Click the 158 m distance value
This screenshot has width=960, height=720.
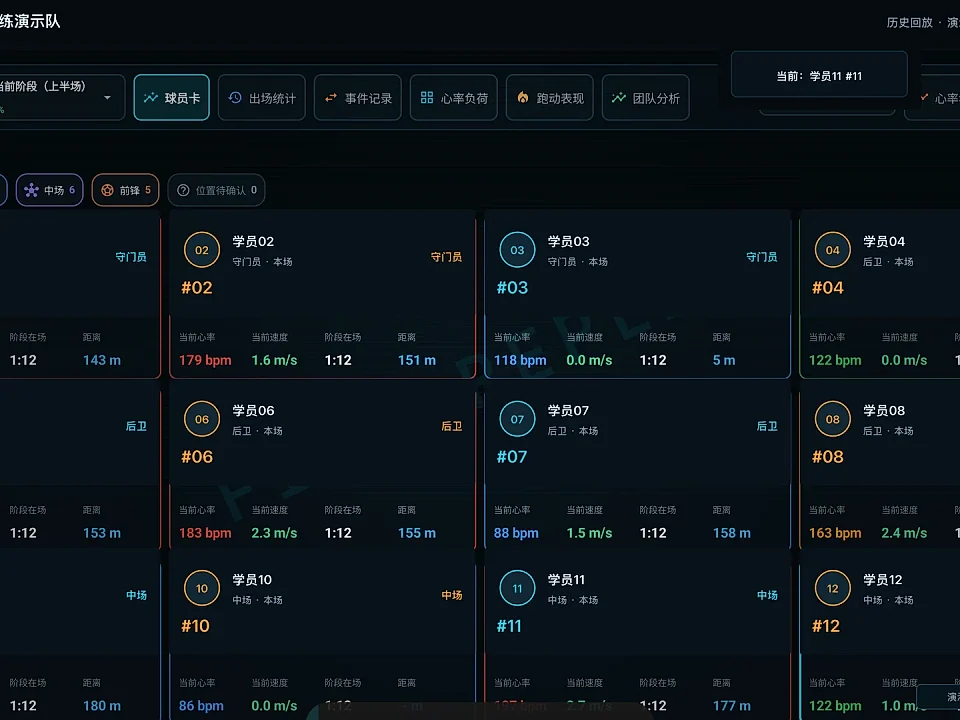tap(732, 533)
